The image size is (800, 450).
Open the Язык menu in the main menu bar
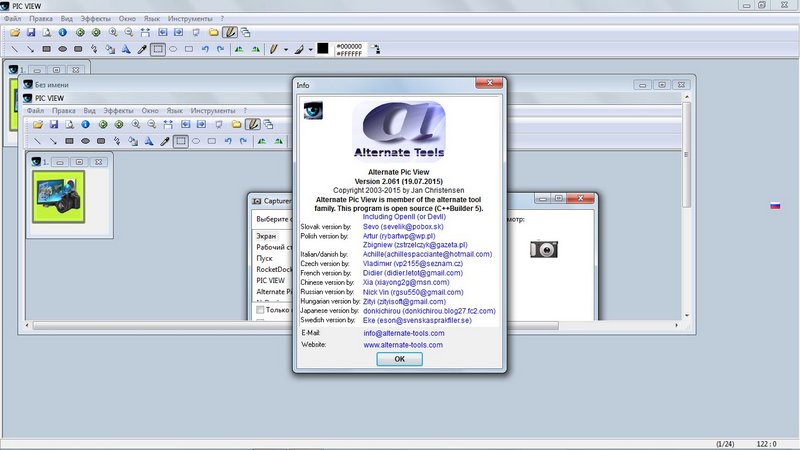[152, 18]
